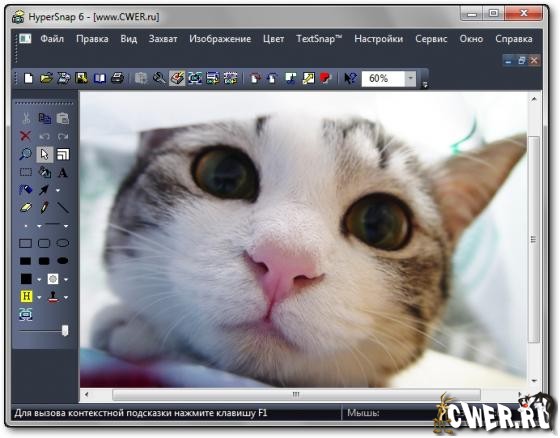Image resolution: width=560 pixels, height=438 pixels.
Task: Expand the dropdown arrow beside the stamp tool
Action: [66, 297]
